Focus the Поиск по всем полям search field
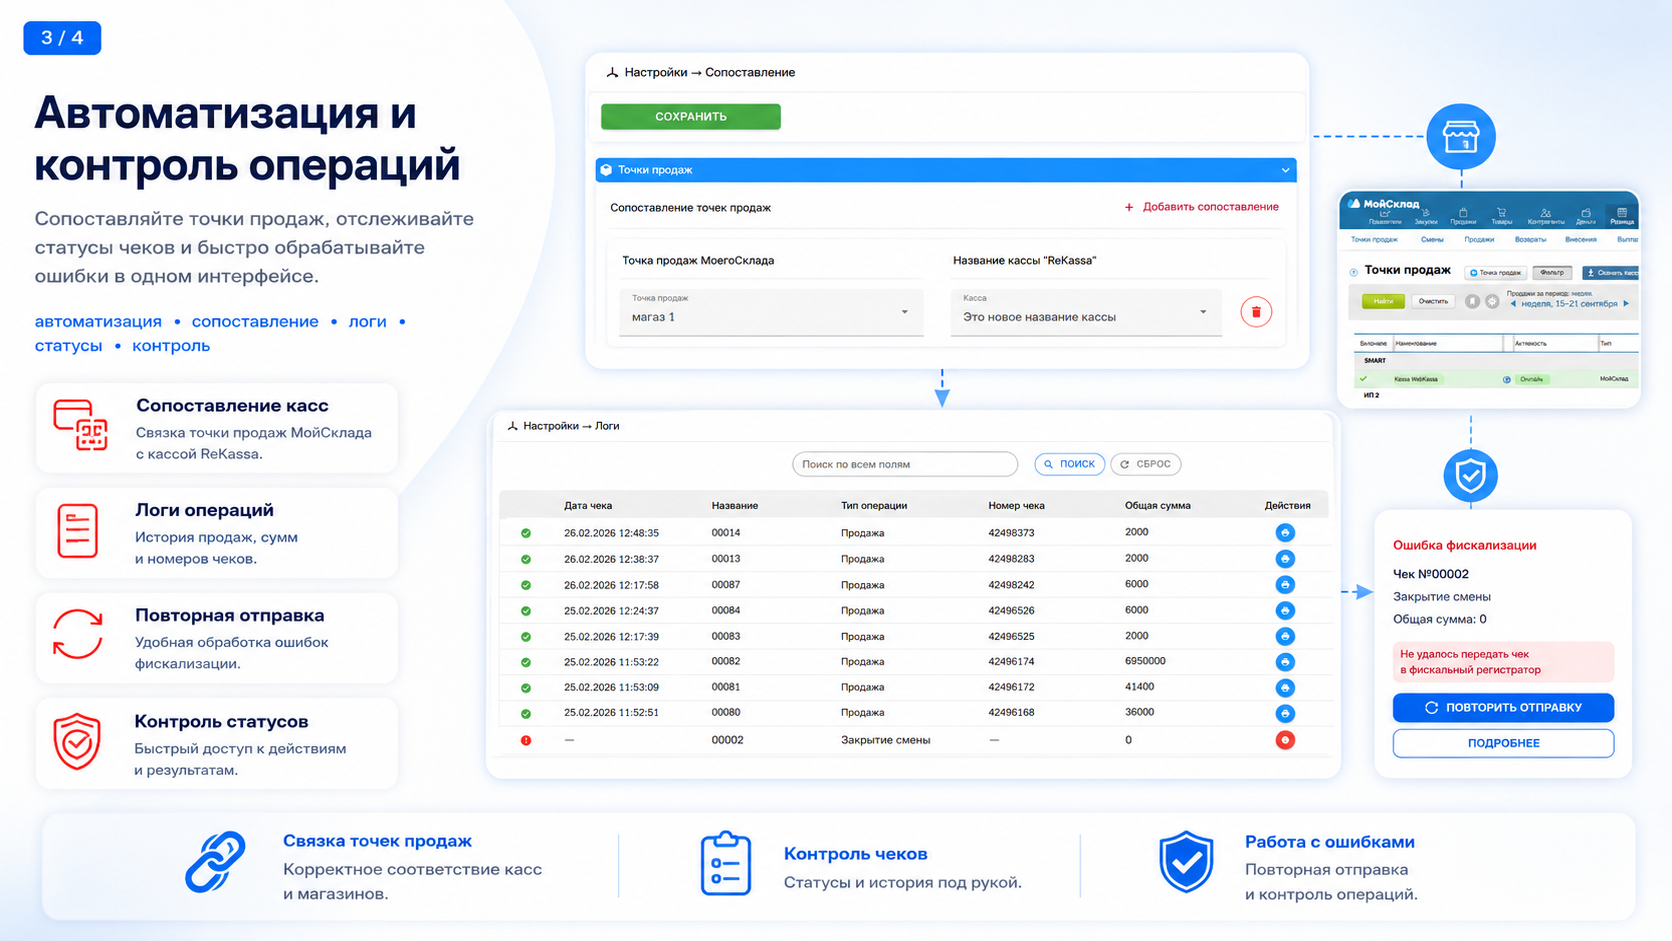This screenshot has width=1672, height=941. click(x=905, y=464)
